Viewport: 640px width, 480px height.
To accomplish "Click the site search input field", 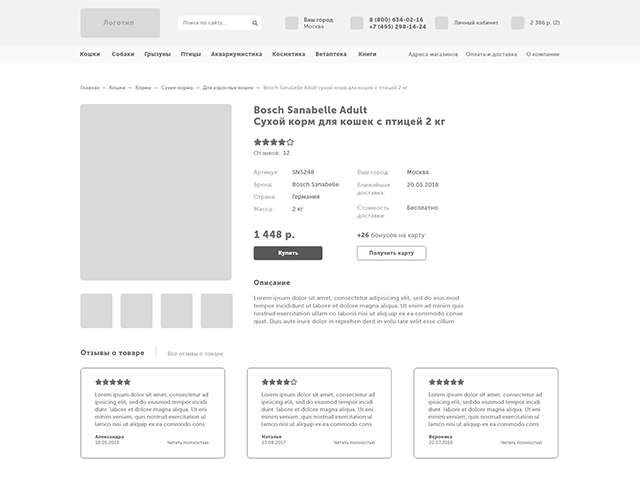I will click(212, 22).
